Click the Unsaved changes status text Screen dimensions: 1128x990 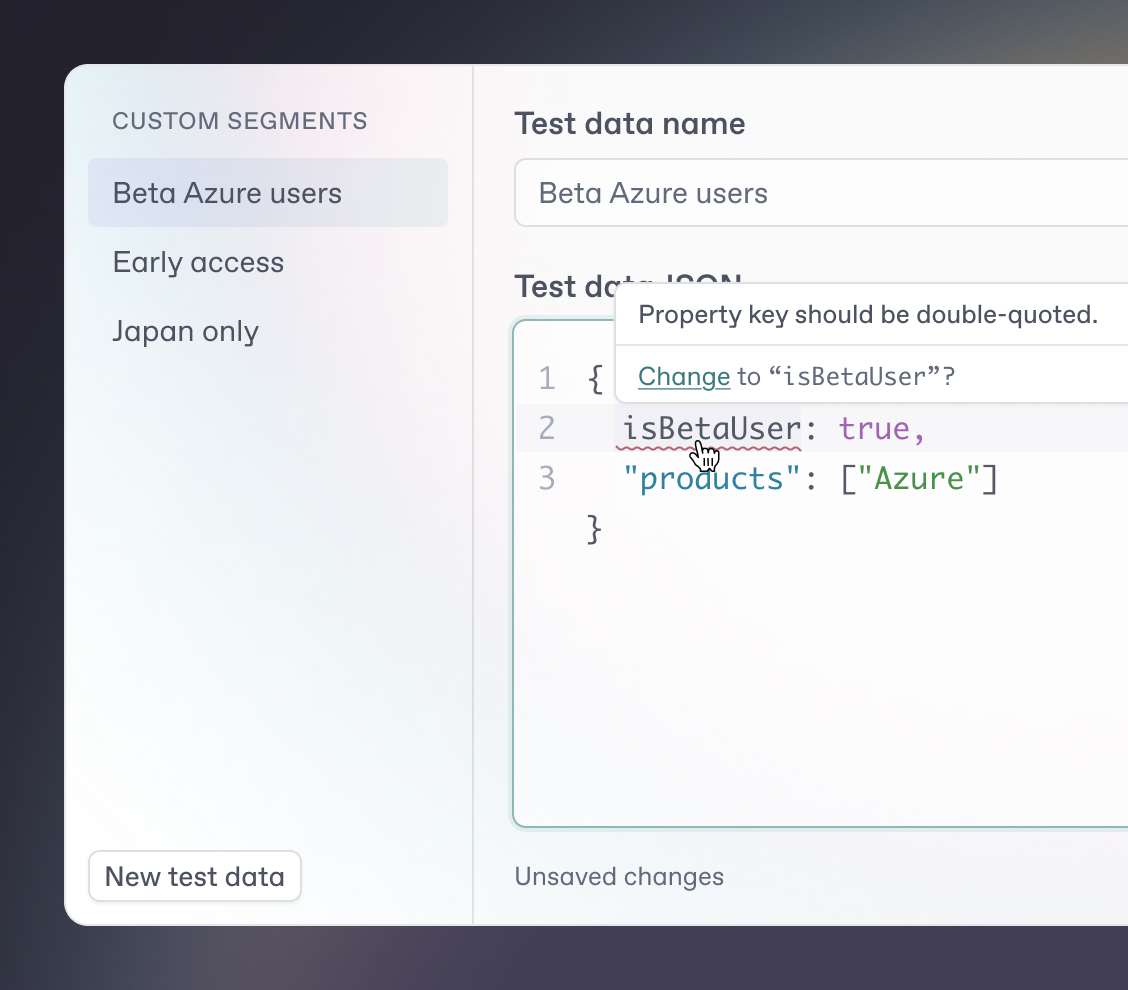coord(619,876)
